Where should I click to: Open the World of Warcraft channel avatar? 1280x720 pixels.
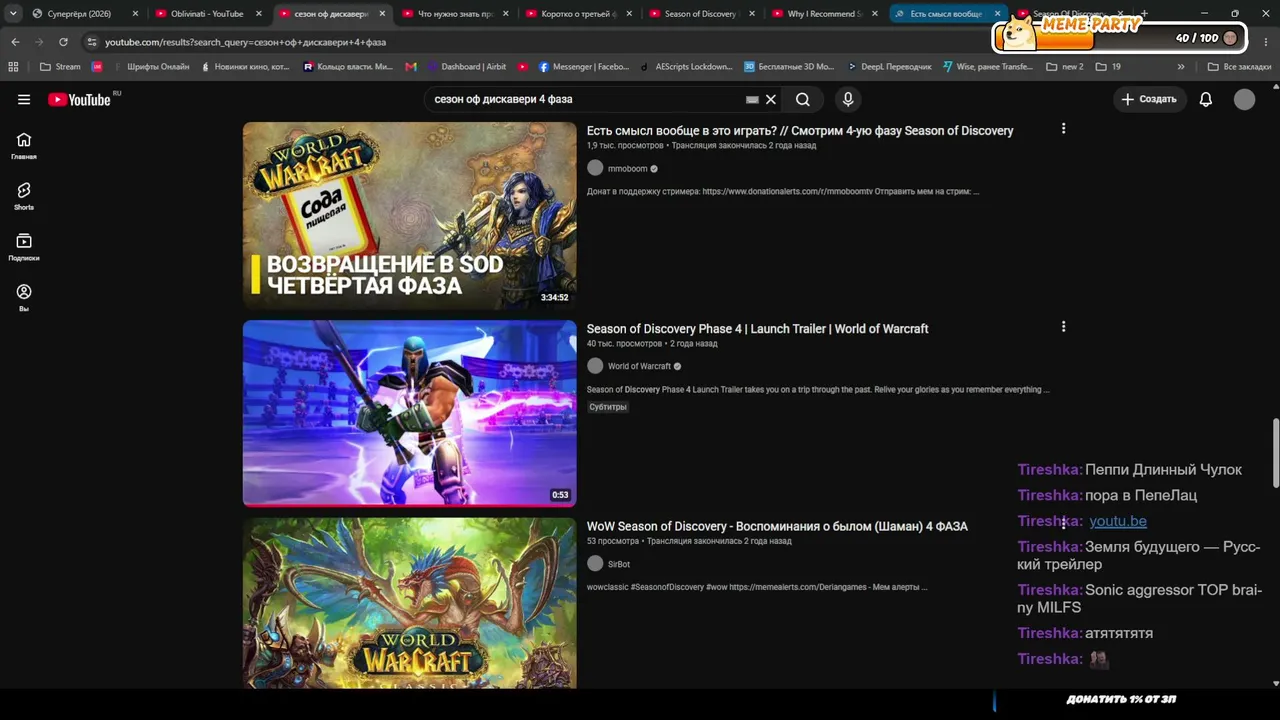click(x=595, y=366)
